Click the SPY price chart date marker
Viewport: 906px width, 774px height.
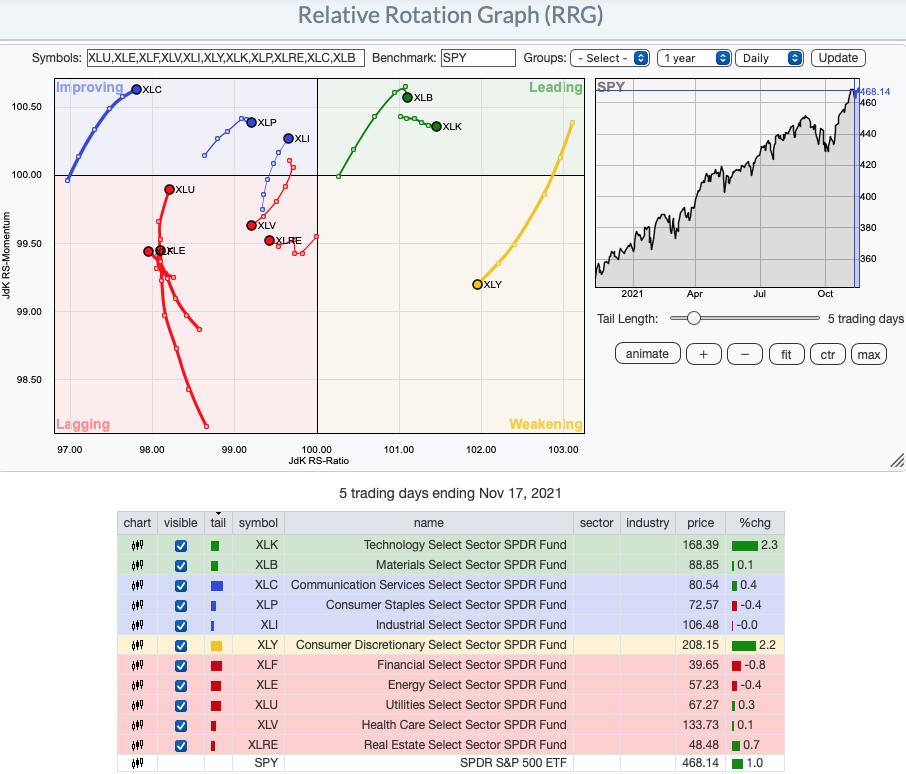click(857, 183)
